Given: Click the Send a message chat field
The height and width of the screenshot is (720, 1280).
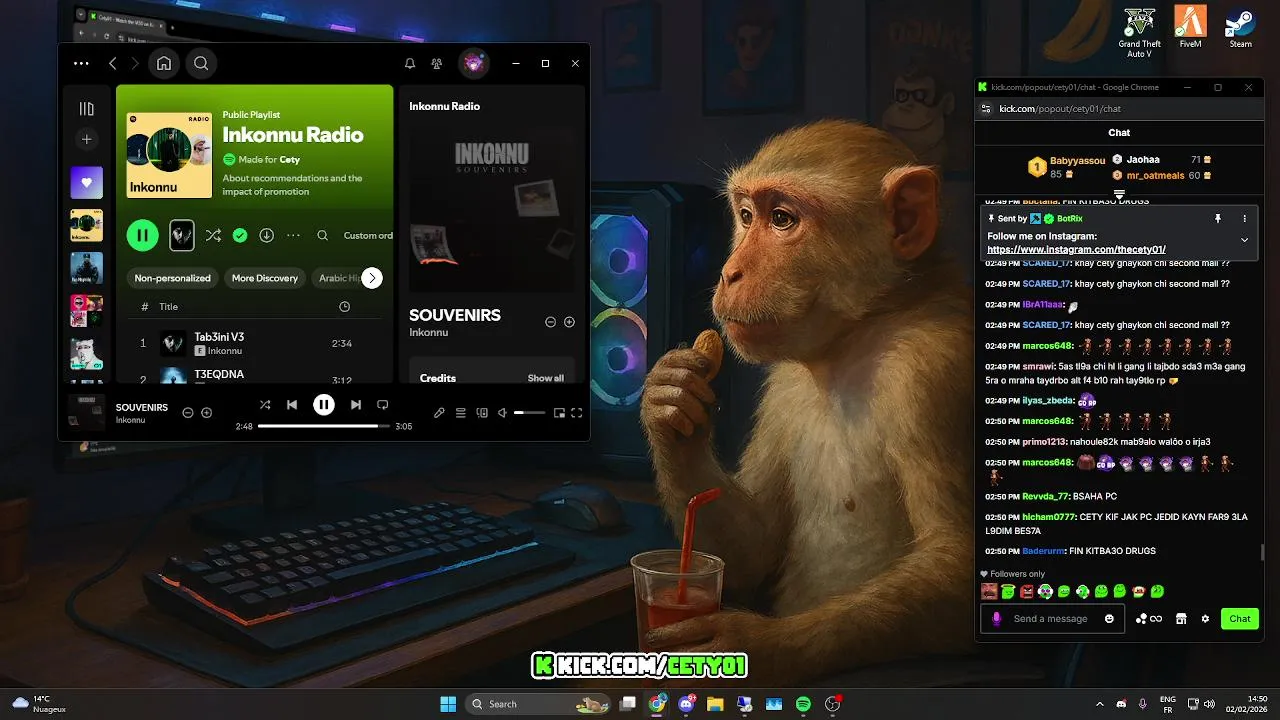Looking at the screenshot, I should pos(1053,618).
